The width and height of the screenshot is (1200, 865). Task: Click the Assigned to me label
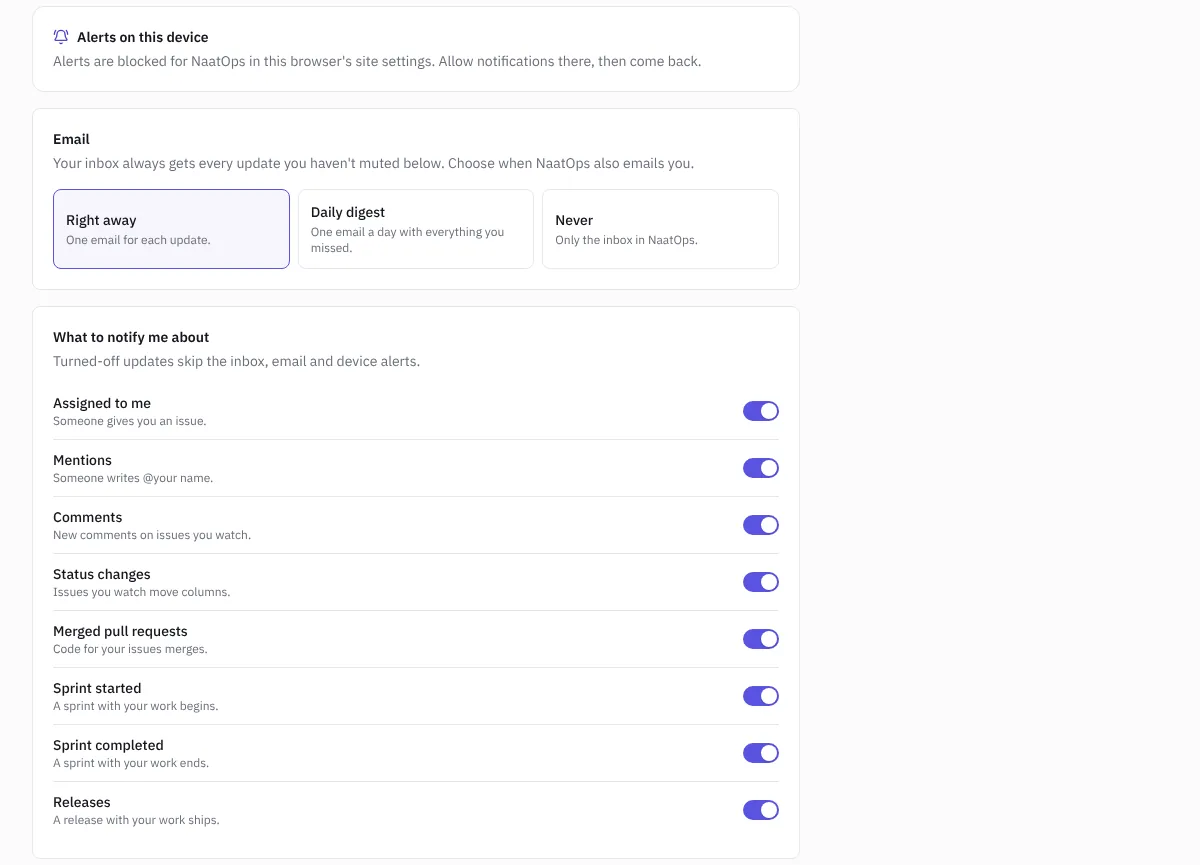coord(102,403)
